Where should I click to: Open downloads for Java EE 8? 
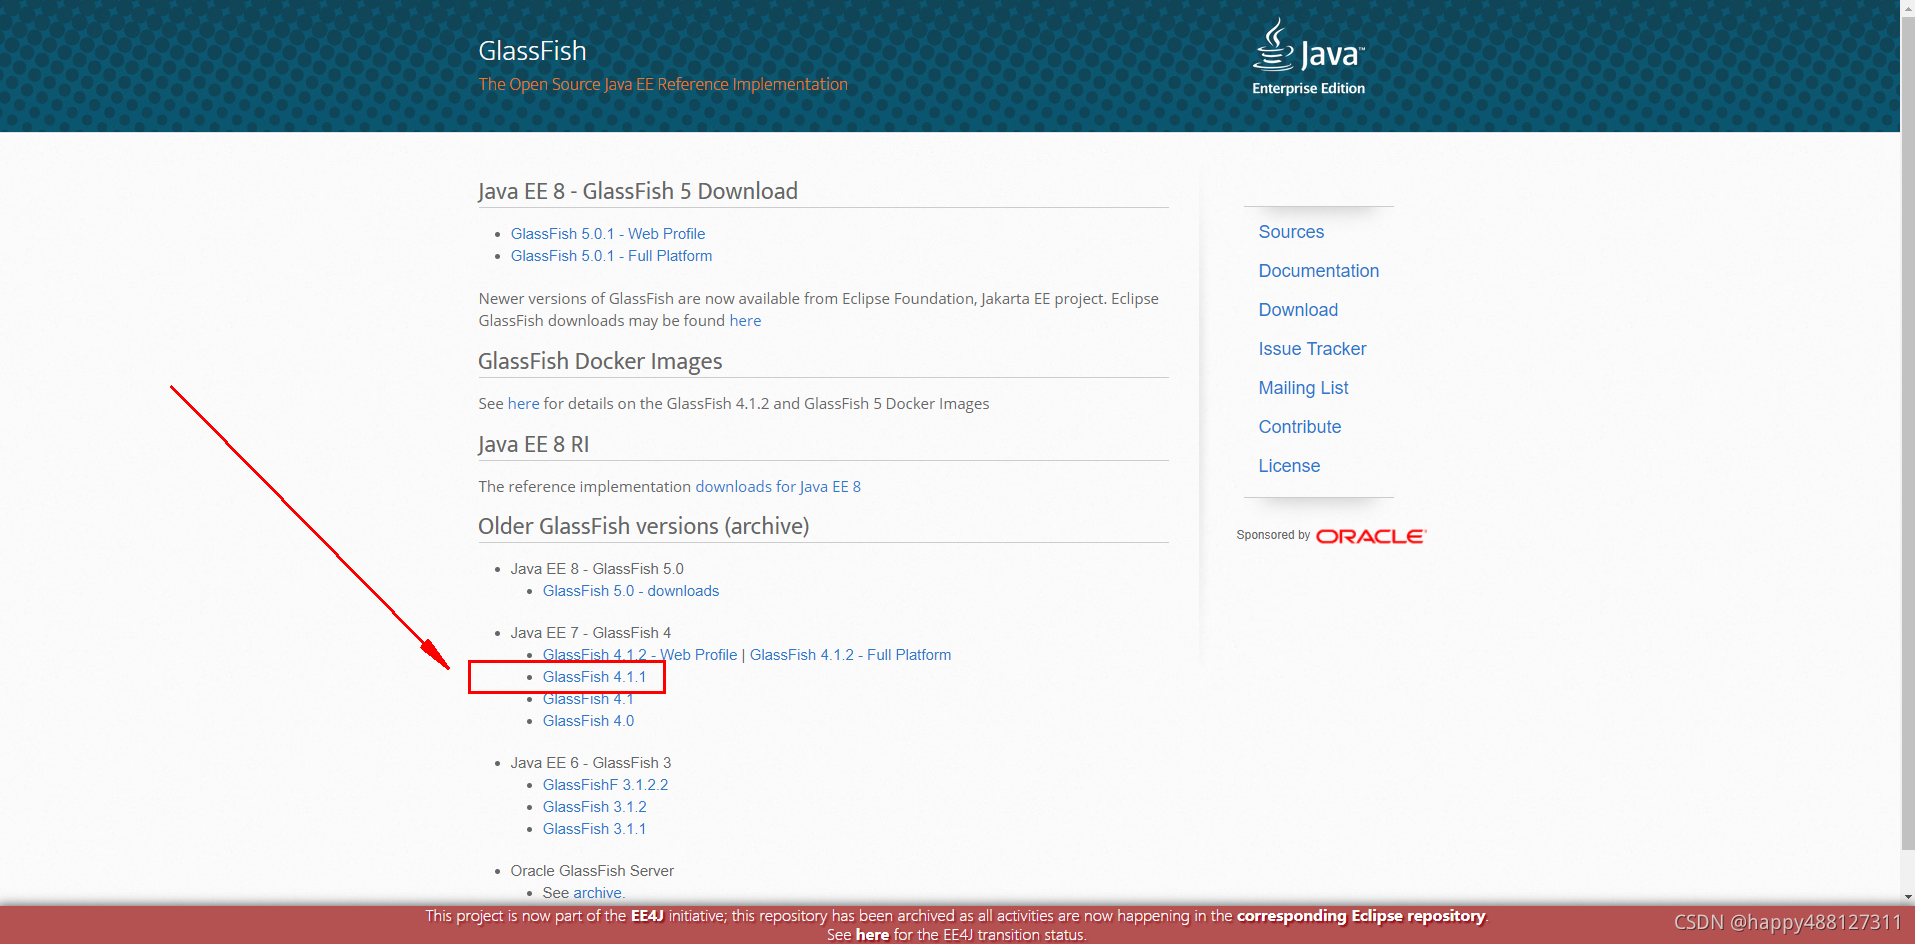coord(777,486)
